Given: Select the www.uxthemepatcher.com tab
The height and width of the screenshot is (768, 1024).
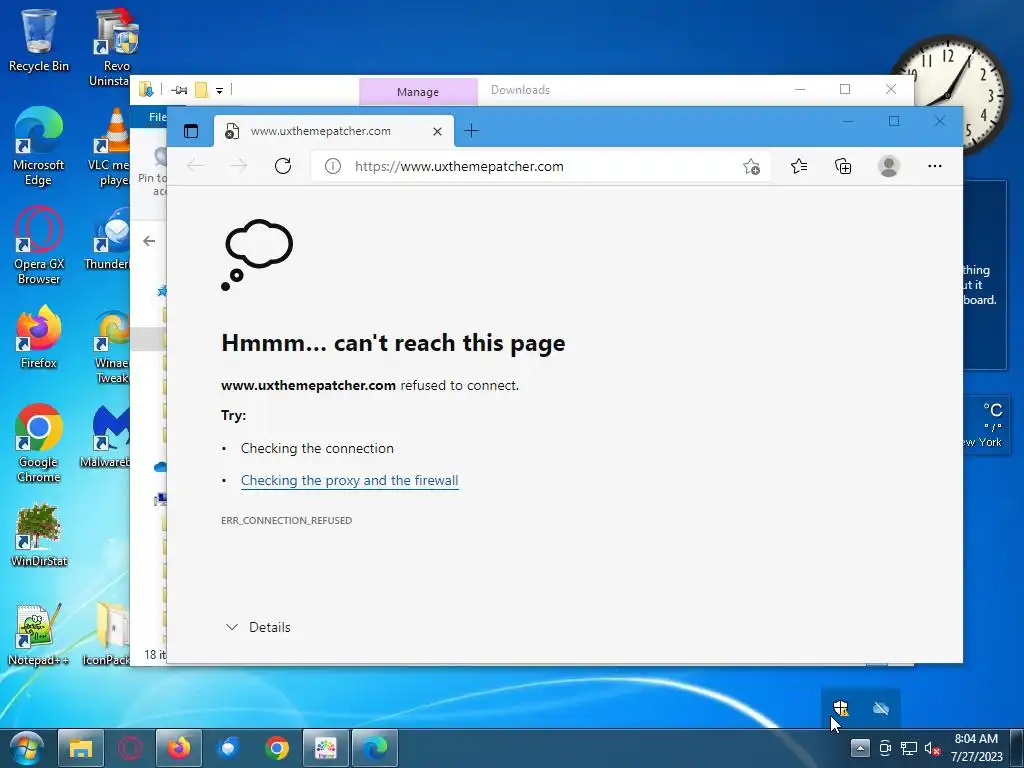Looking at the screenshot, I should (334, 131).
